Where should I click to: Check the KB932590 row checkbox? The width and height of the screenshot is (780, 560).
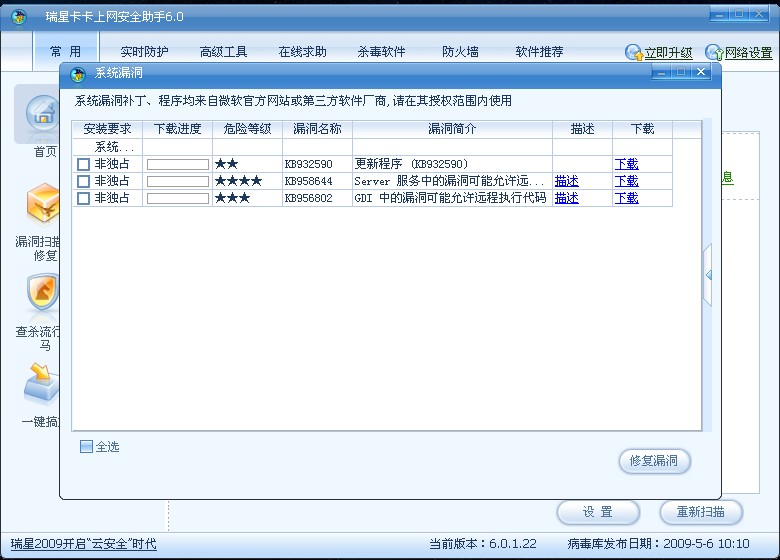click(84, 164)
